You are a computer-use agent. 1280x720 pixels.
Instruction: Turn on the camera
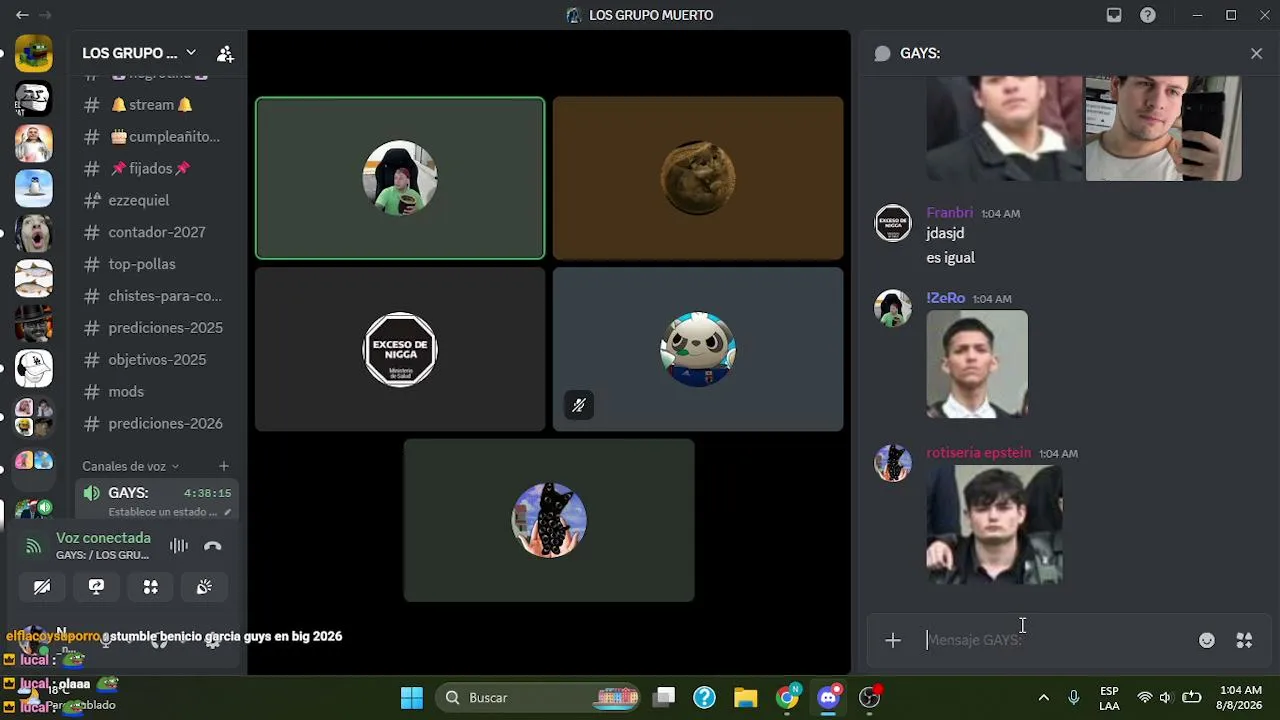(x=42, y=587)
